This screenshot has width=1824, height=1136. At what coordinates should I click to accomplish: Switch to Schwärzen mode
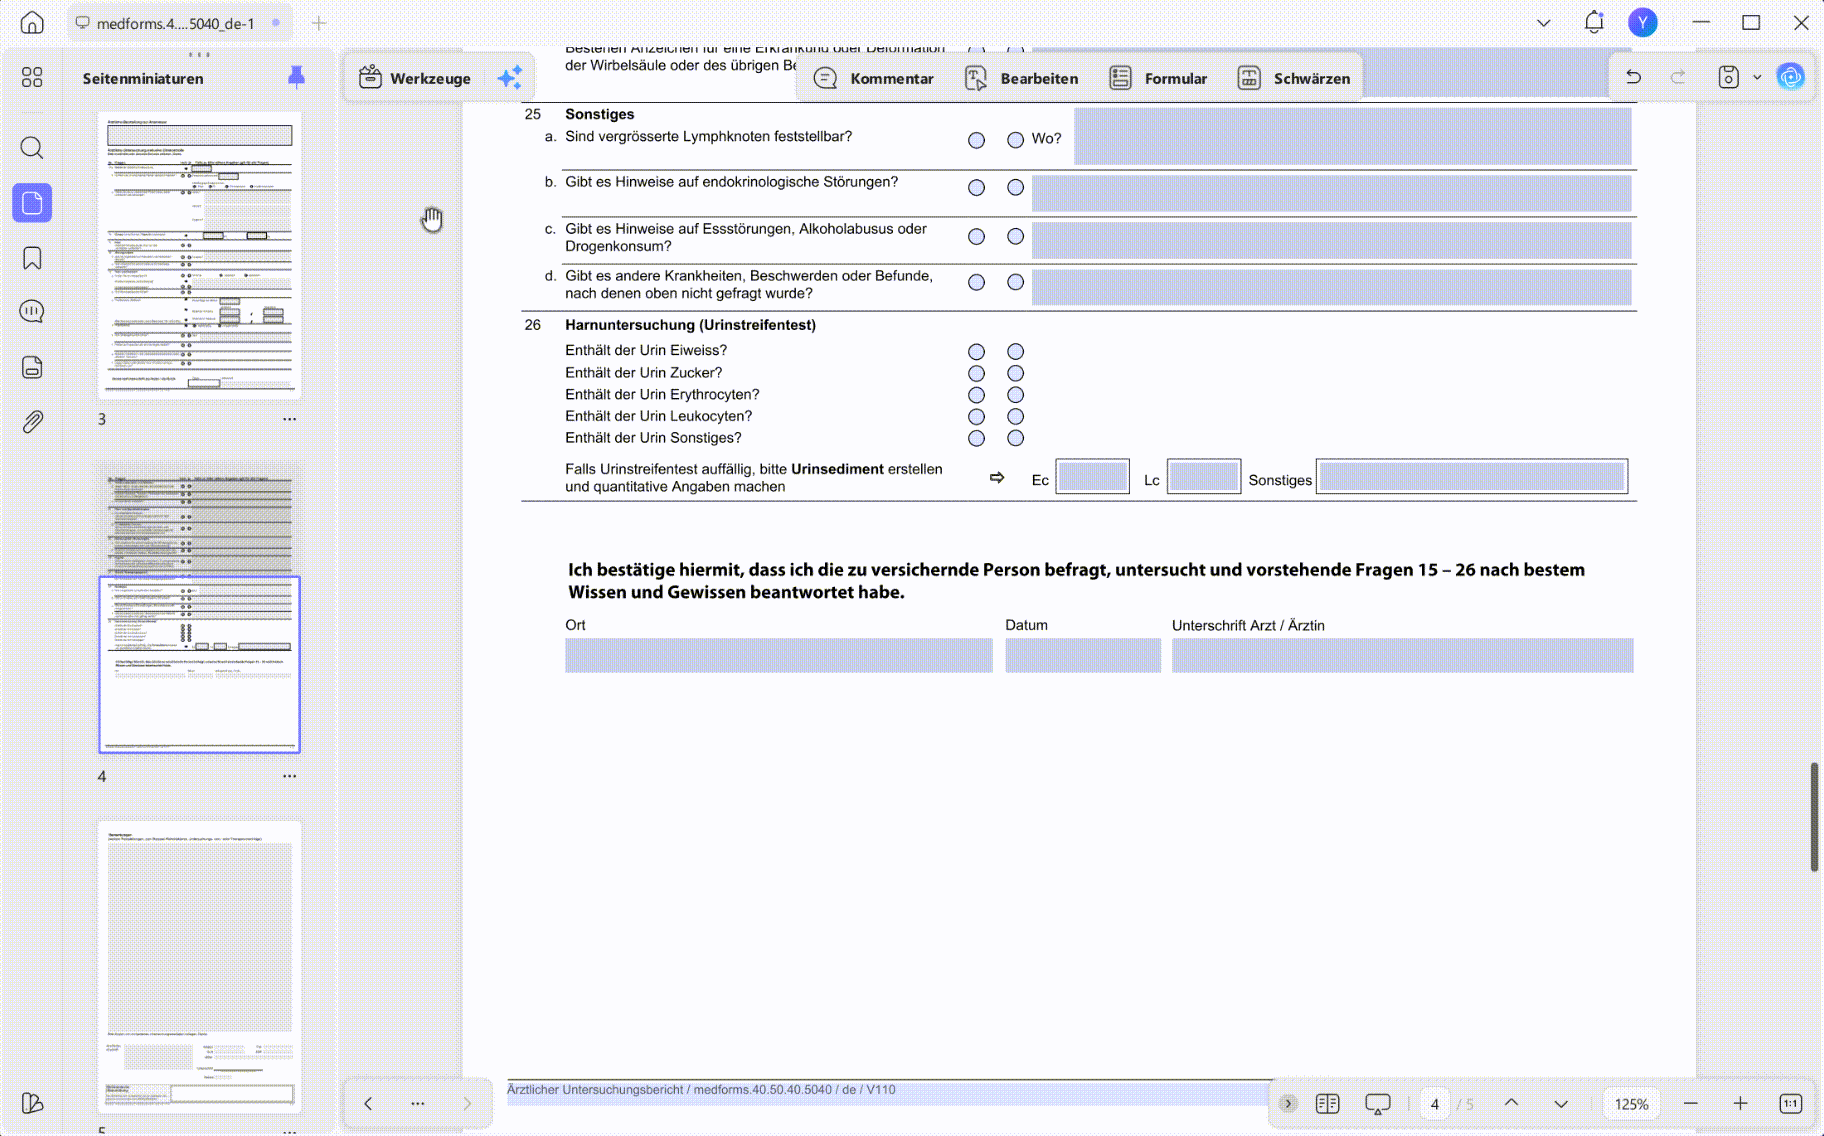click(1293, 78)
